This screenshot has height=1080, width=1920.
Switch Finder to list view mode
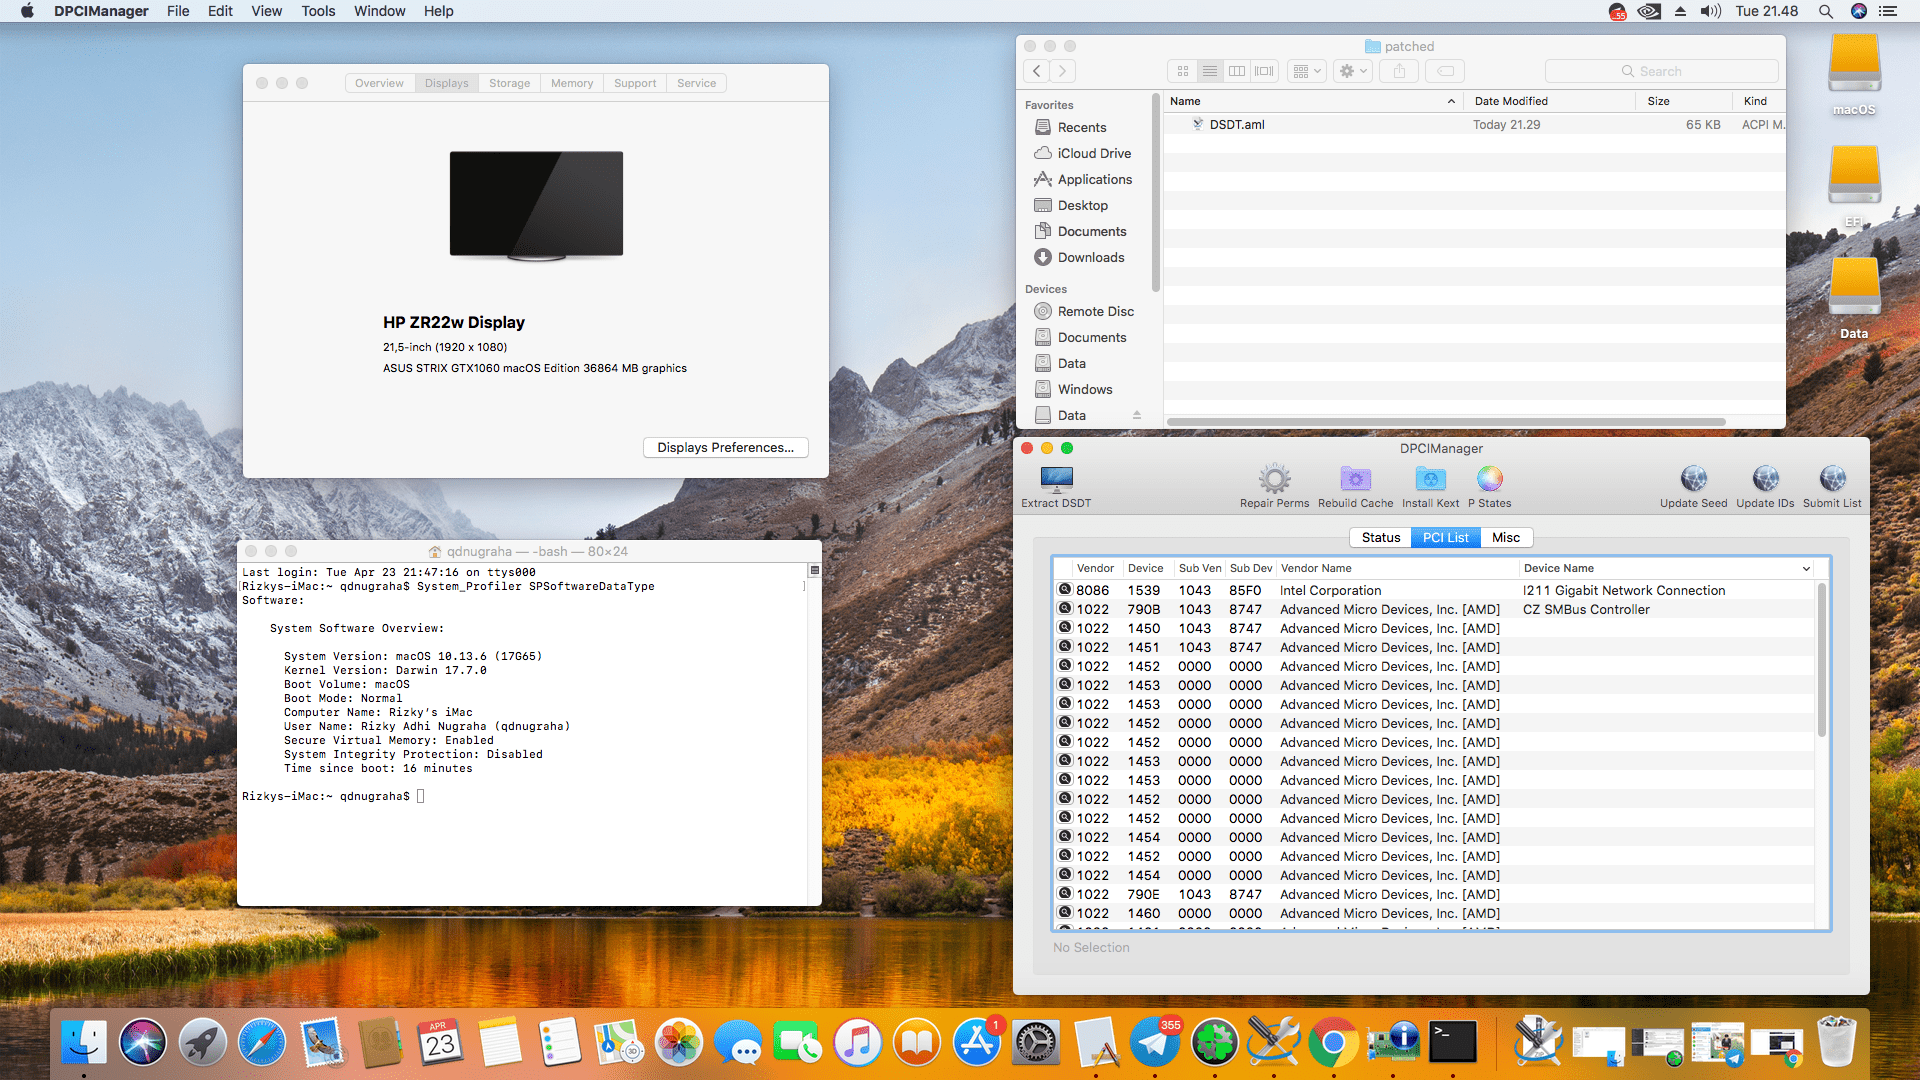click(x=1210, y=71)
